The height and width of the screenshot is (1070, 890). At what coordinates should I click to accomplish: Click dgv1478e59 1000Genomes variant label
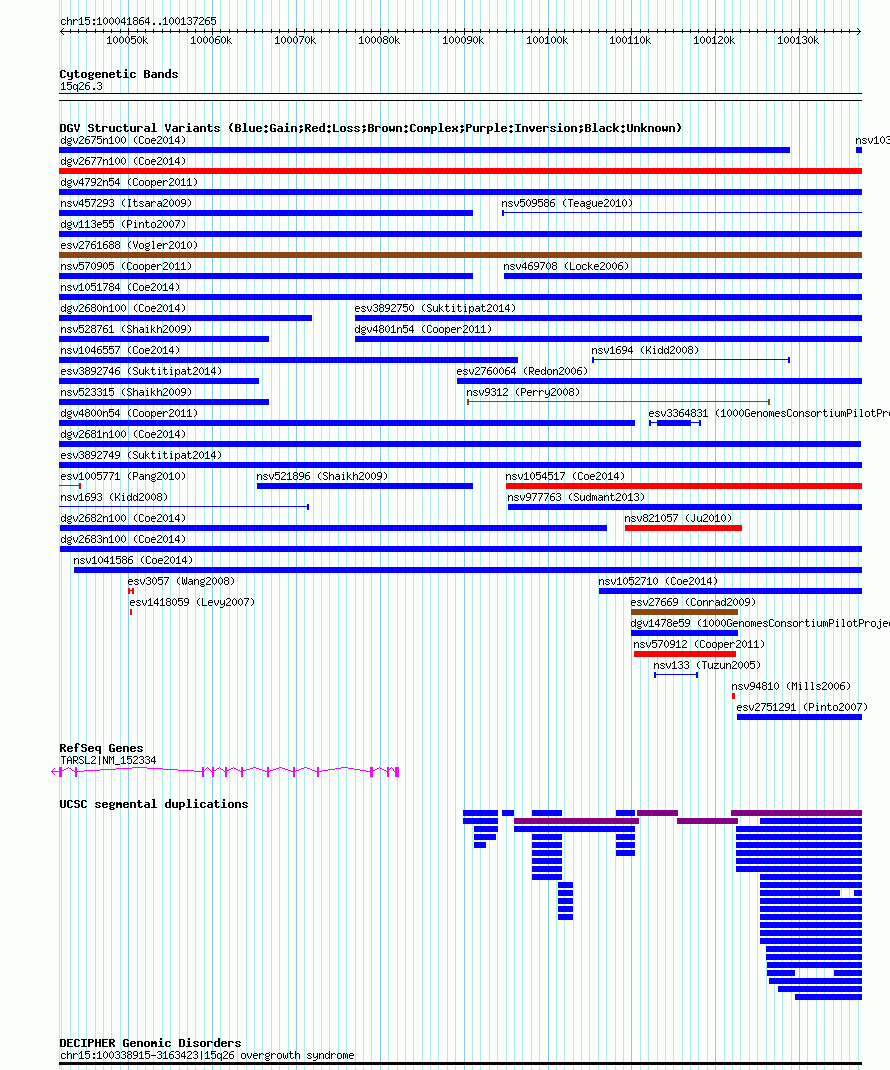tap(760, 623)
